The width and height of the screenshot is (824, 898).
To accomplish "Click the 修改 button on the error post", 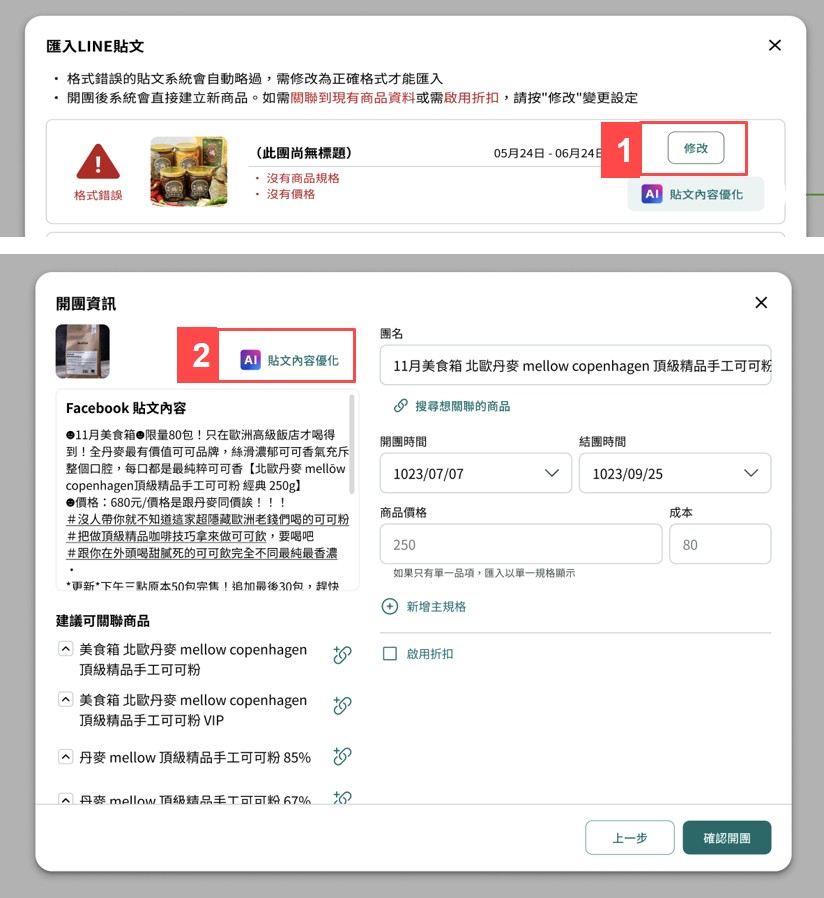I will pos(696,148).
